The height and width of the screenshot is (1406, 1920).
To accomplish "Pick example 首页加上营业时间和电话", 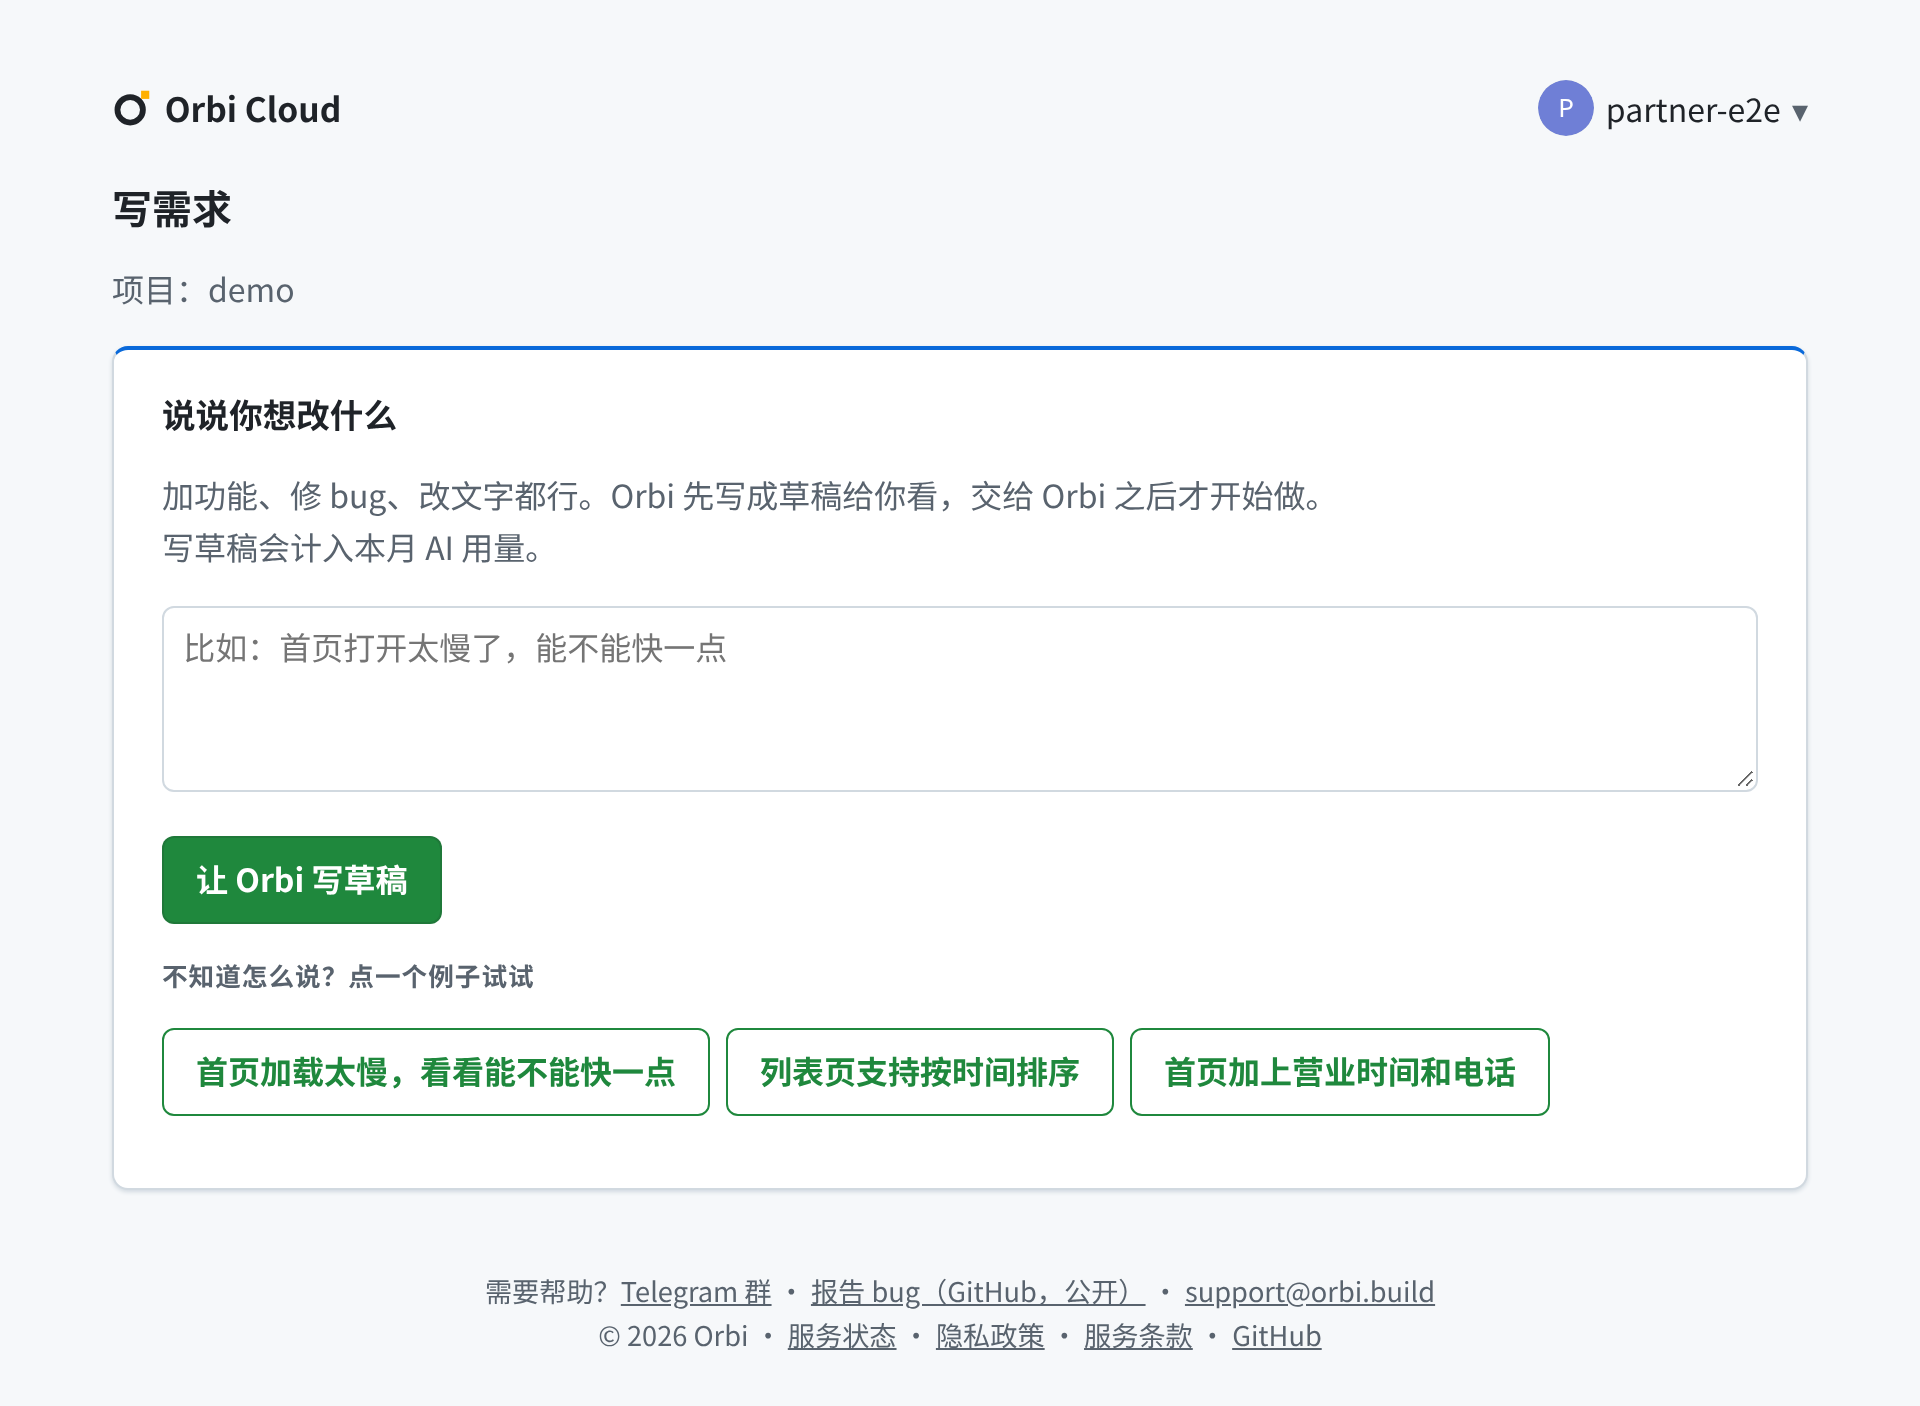I will click(1339, 1072).
